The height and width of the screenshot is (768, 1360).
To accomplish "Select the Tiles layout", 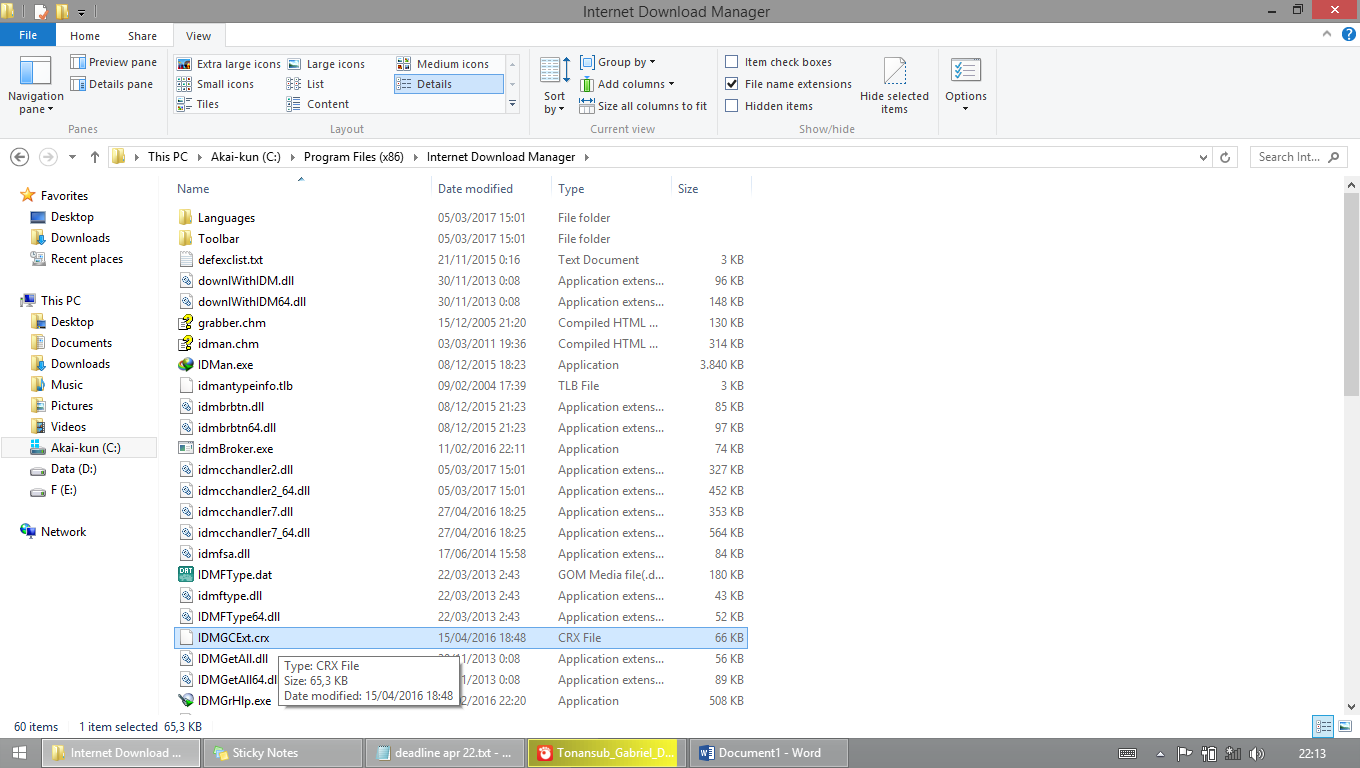I will pyautogui.click(x=198, y=104).
